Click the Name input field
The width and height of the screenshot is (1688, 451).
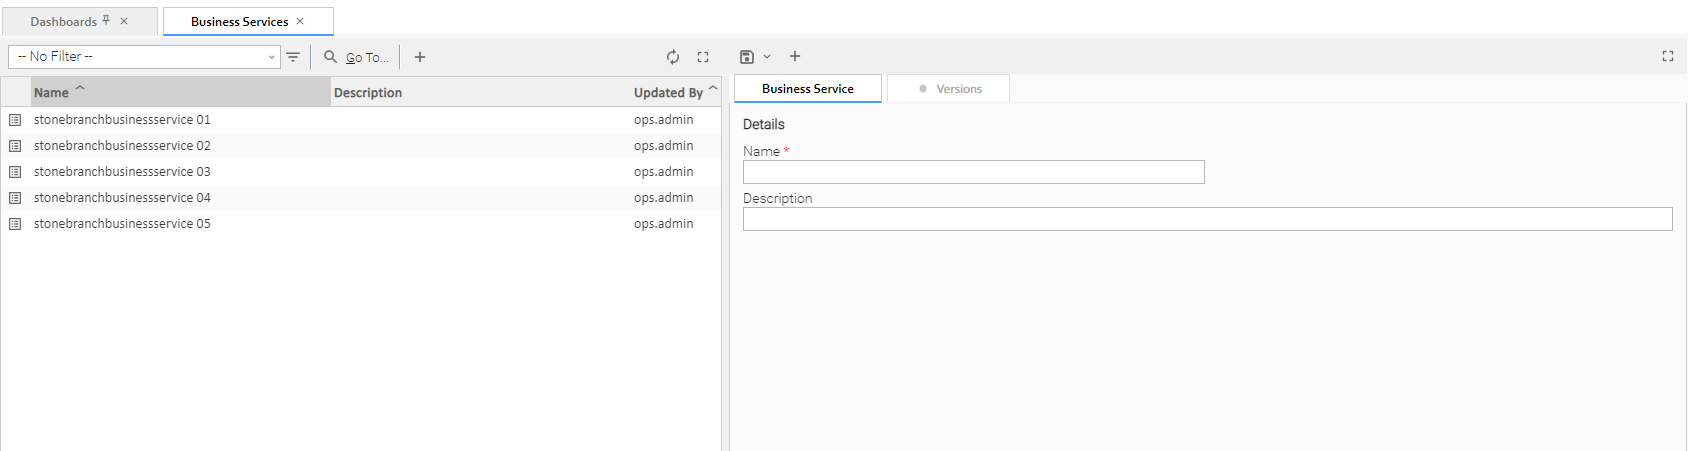973,172
